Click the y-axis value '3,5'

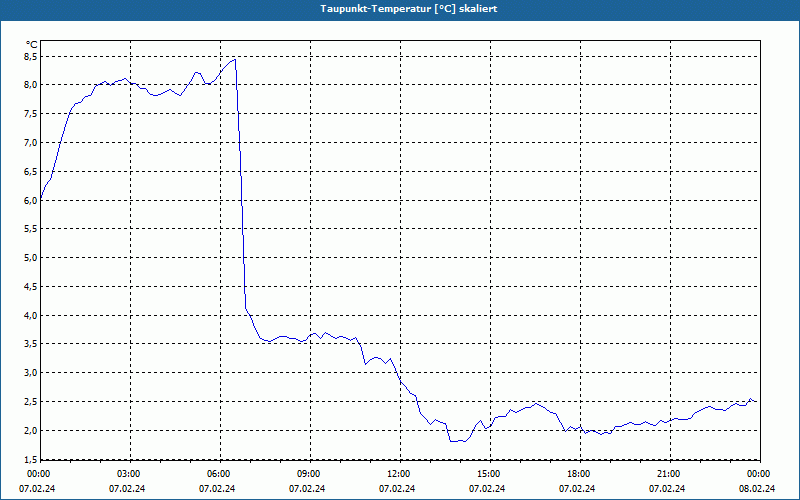tap(31, 344)
